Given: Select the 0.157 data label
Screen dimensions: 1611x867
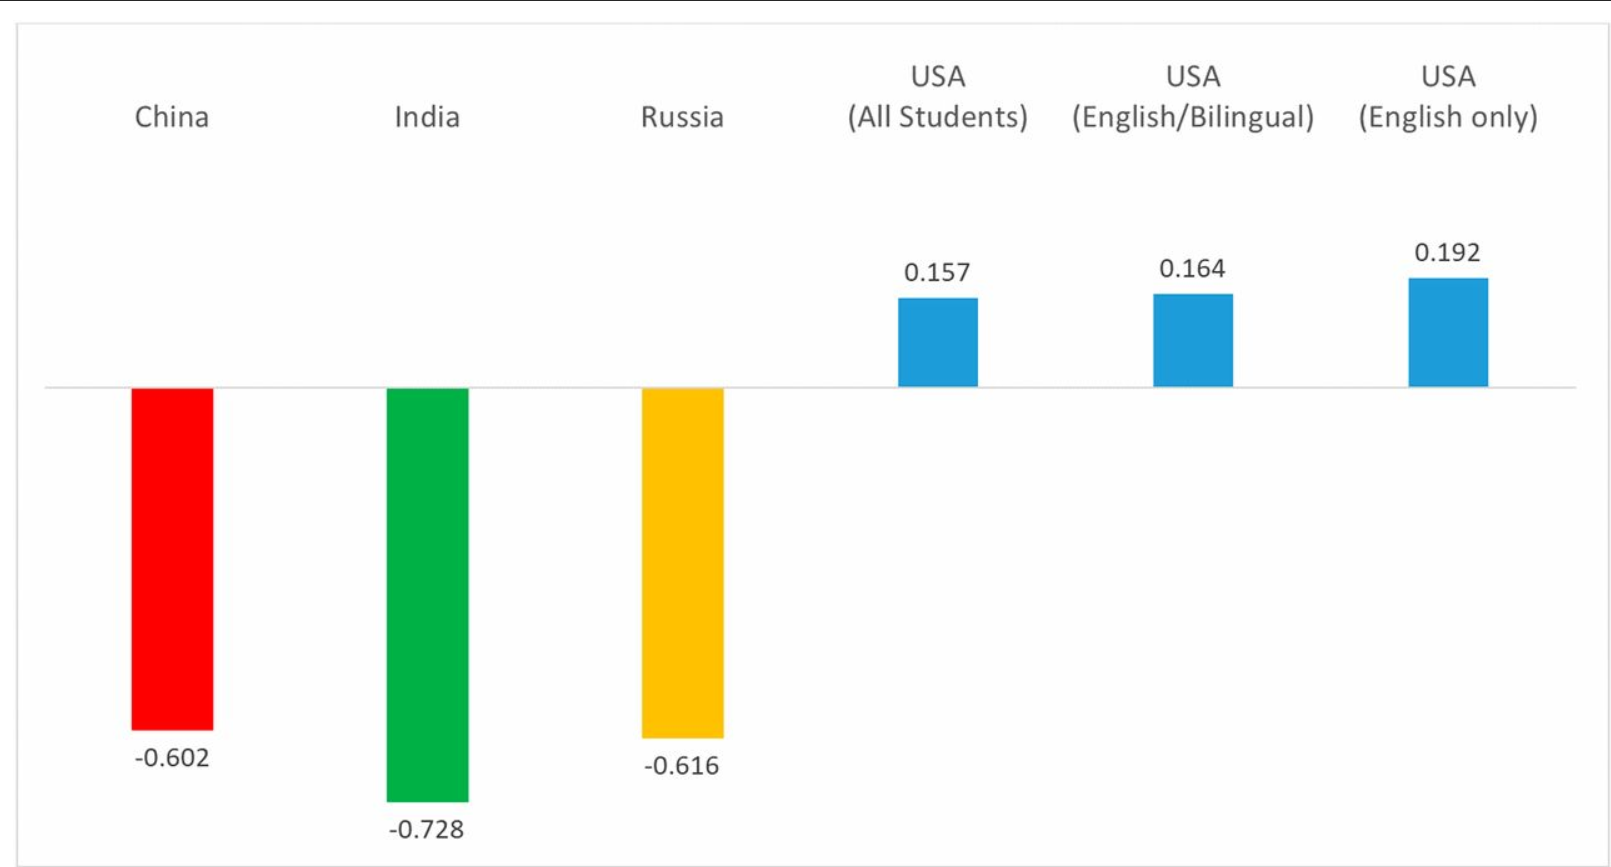Looking at the screenshot, I should click(x=937, y=272).
